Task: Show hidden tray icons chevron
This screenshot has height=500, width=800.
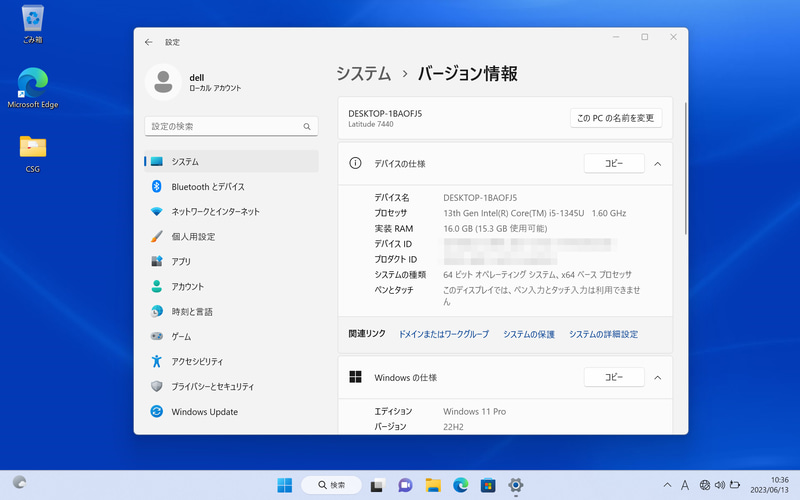Action: tap(667, 485)
